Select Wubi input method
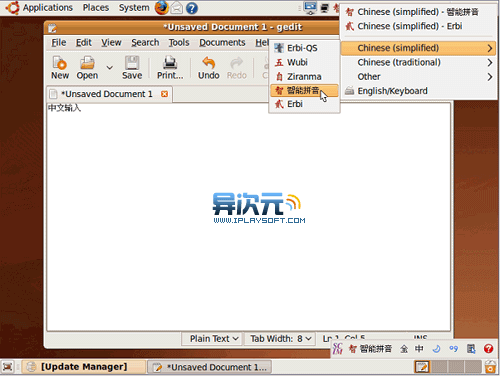This screenshot has height=376, width=500. (304, 62)
